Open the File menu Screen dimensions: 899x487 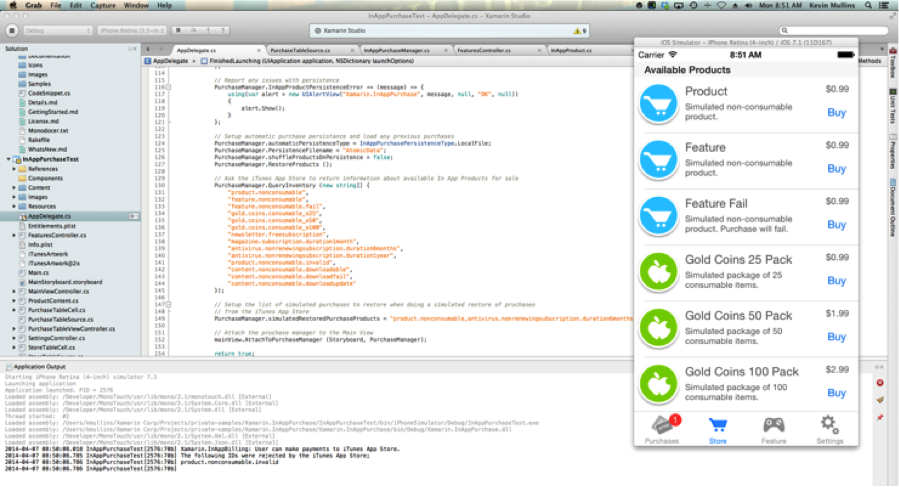[x=56, y=5]
